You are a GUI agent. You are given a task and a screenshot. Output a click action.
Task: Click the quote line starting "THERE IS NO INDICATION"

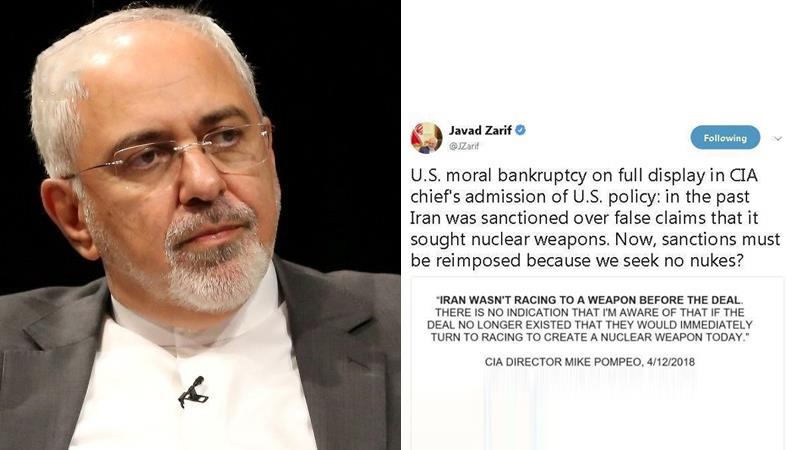(590, 312)
